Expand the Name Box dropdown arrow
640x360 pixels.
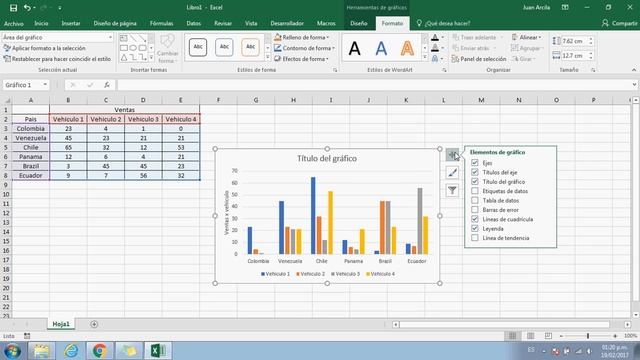point(45,85)
